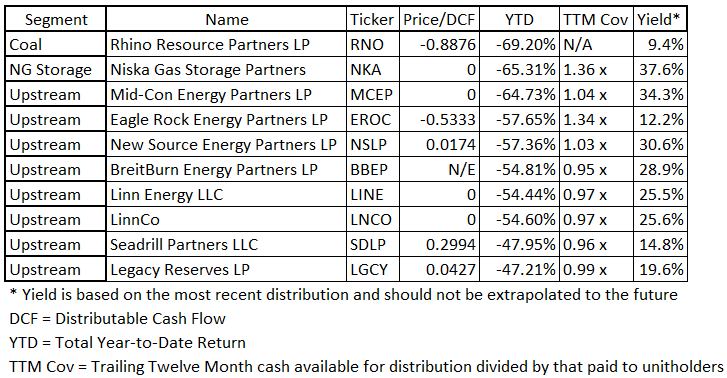Click the YTD column header
727x378 pixels.
519,19
